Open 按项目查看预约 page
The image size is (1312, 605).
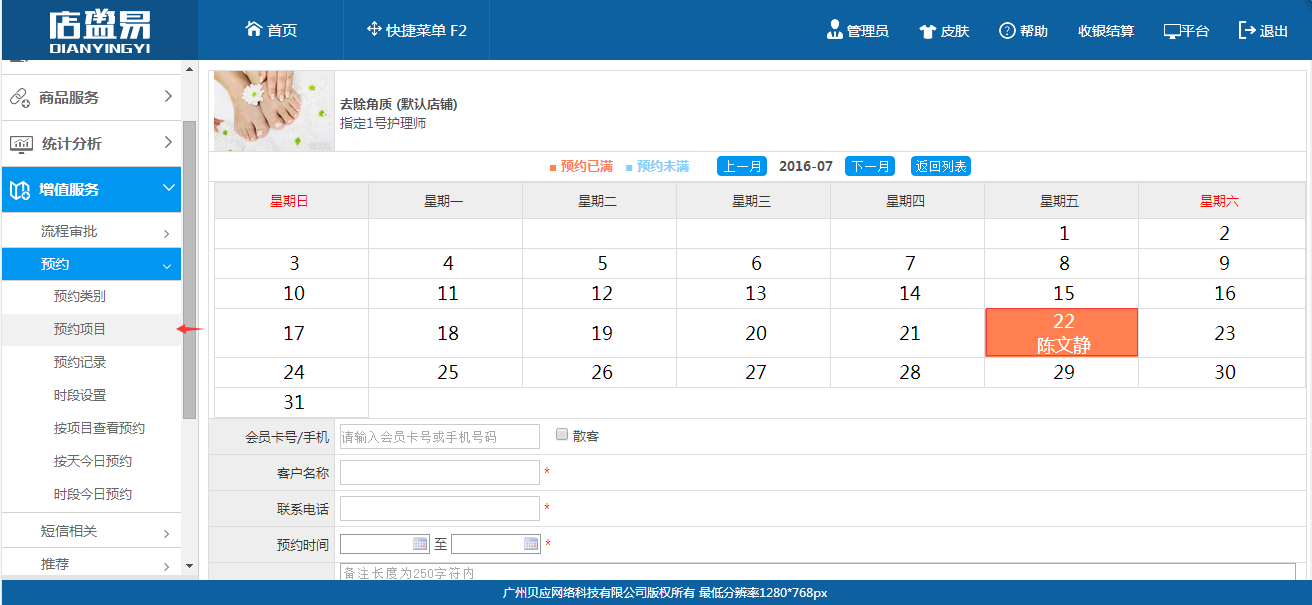click(x=99, y=428)
